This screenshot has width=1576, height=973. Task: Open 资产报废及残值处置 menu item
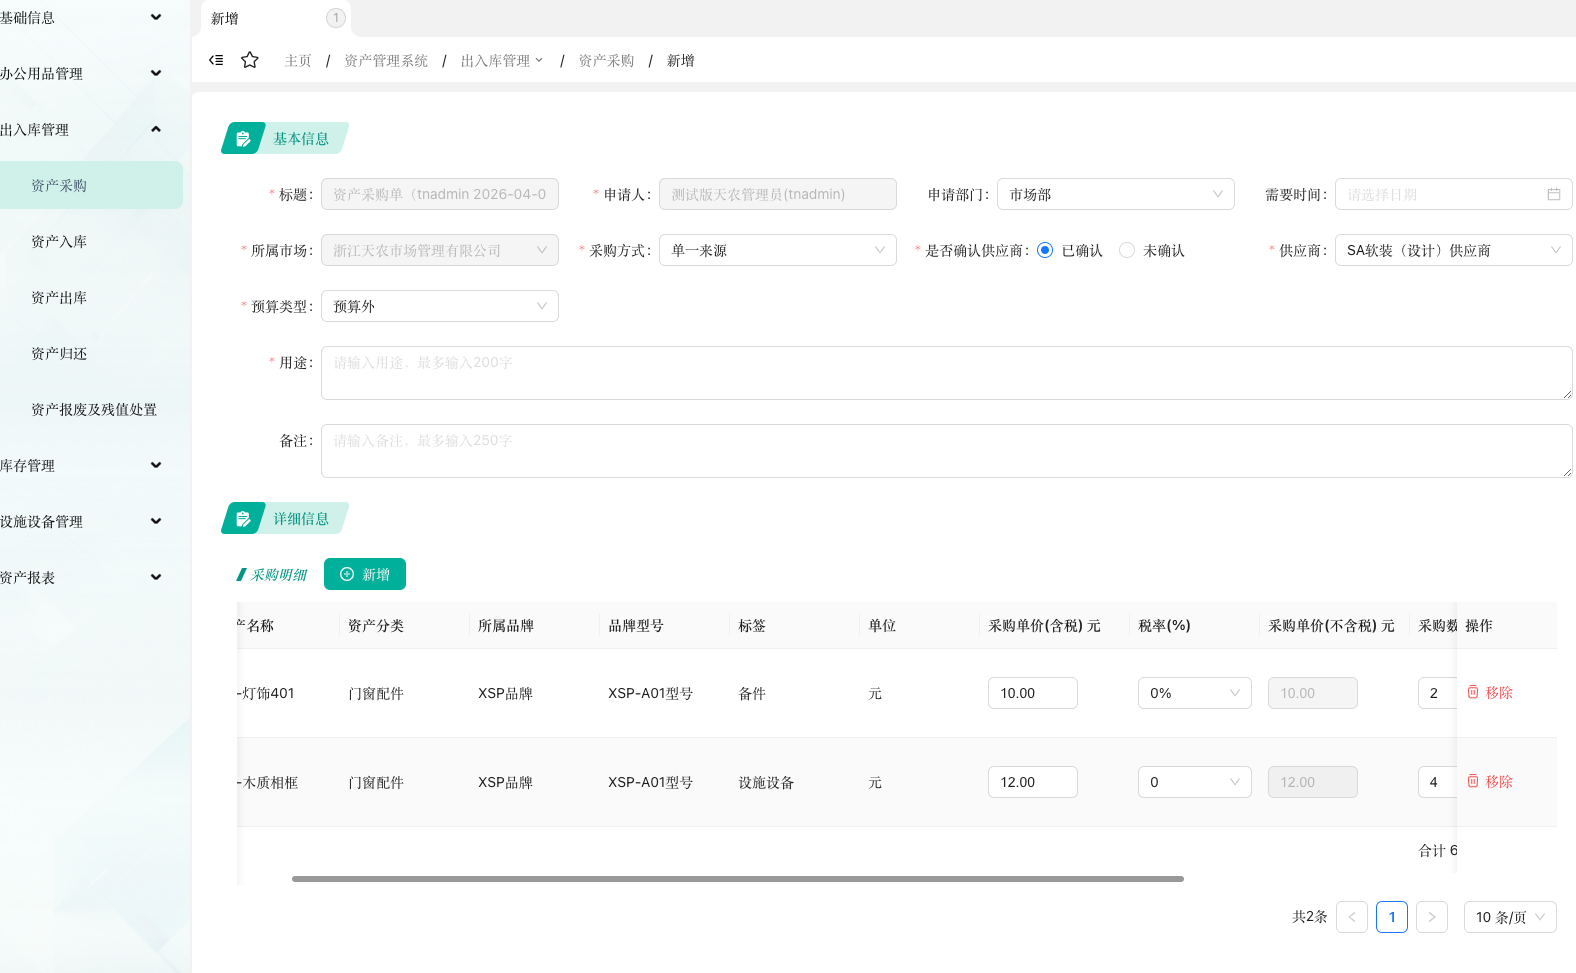[x=94, y=409]
